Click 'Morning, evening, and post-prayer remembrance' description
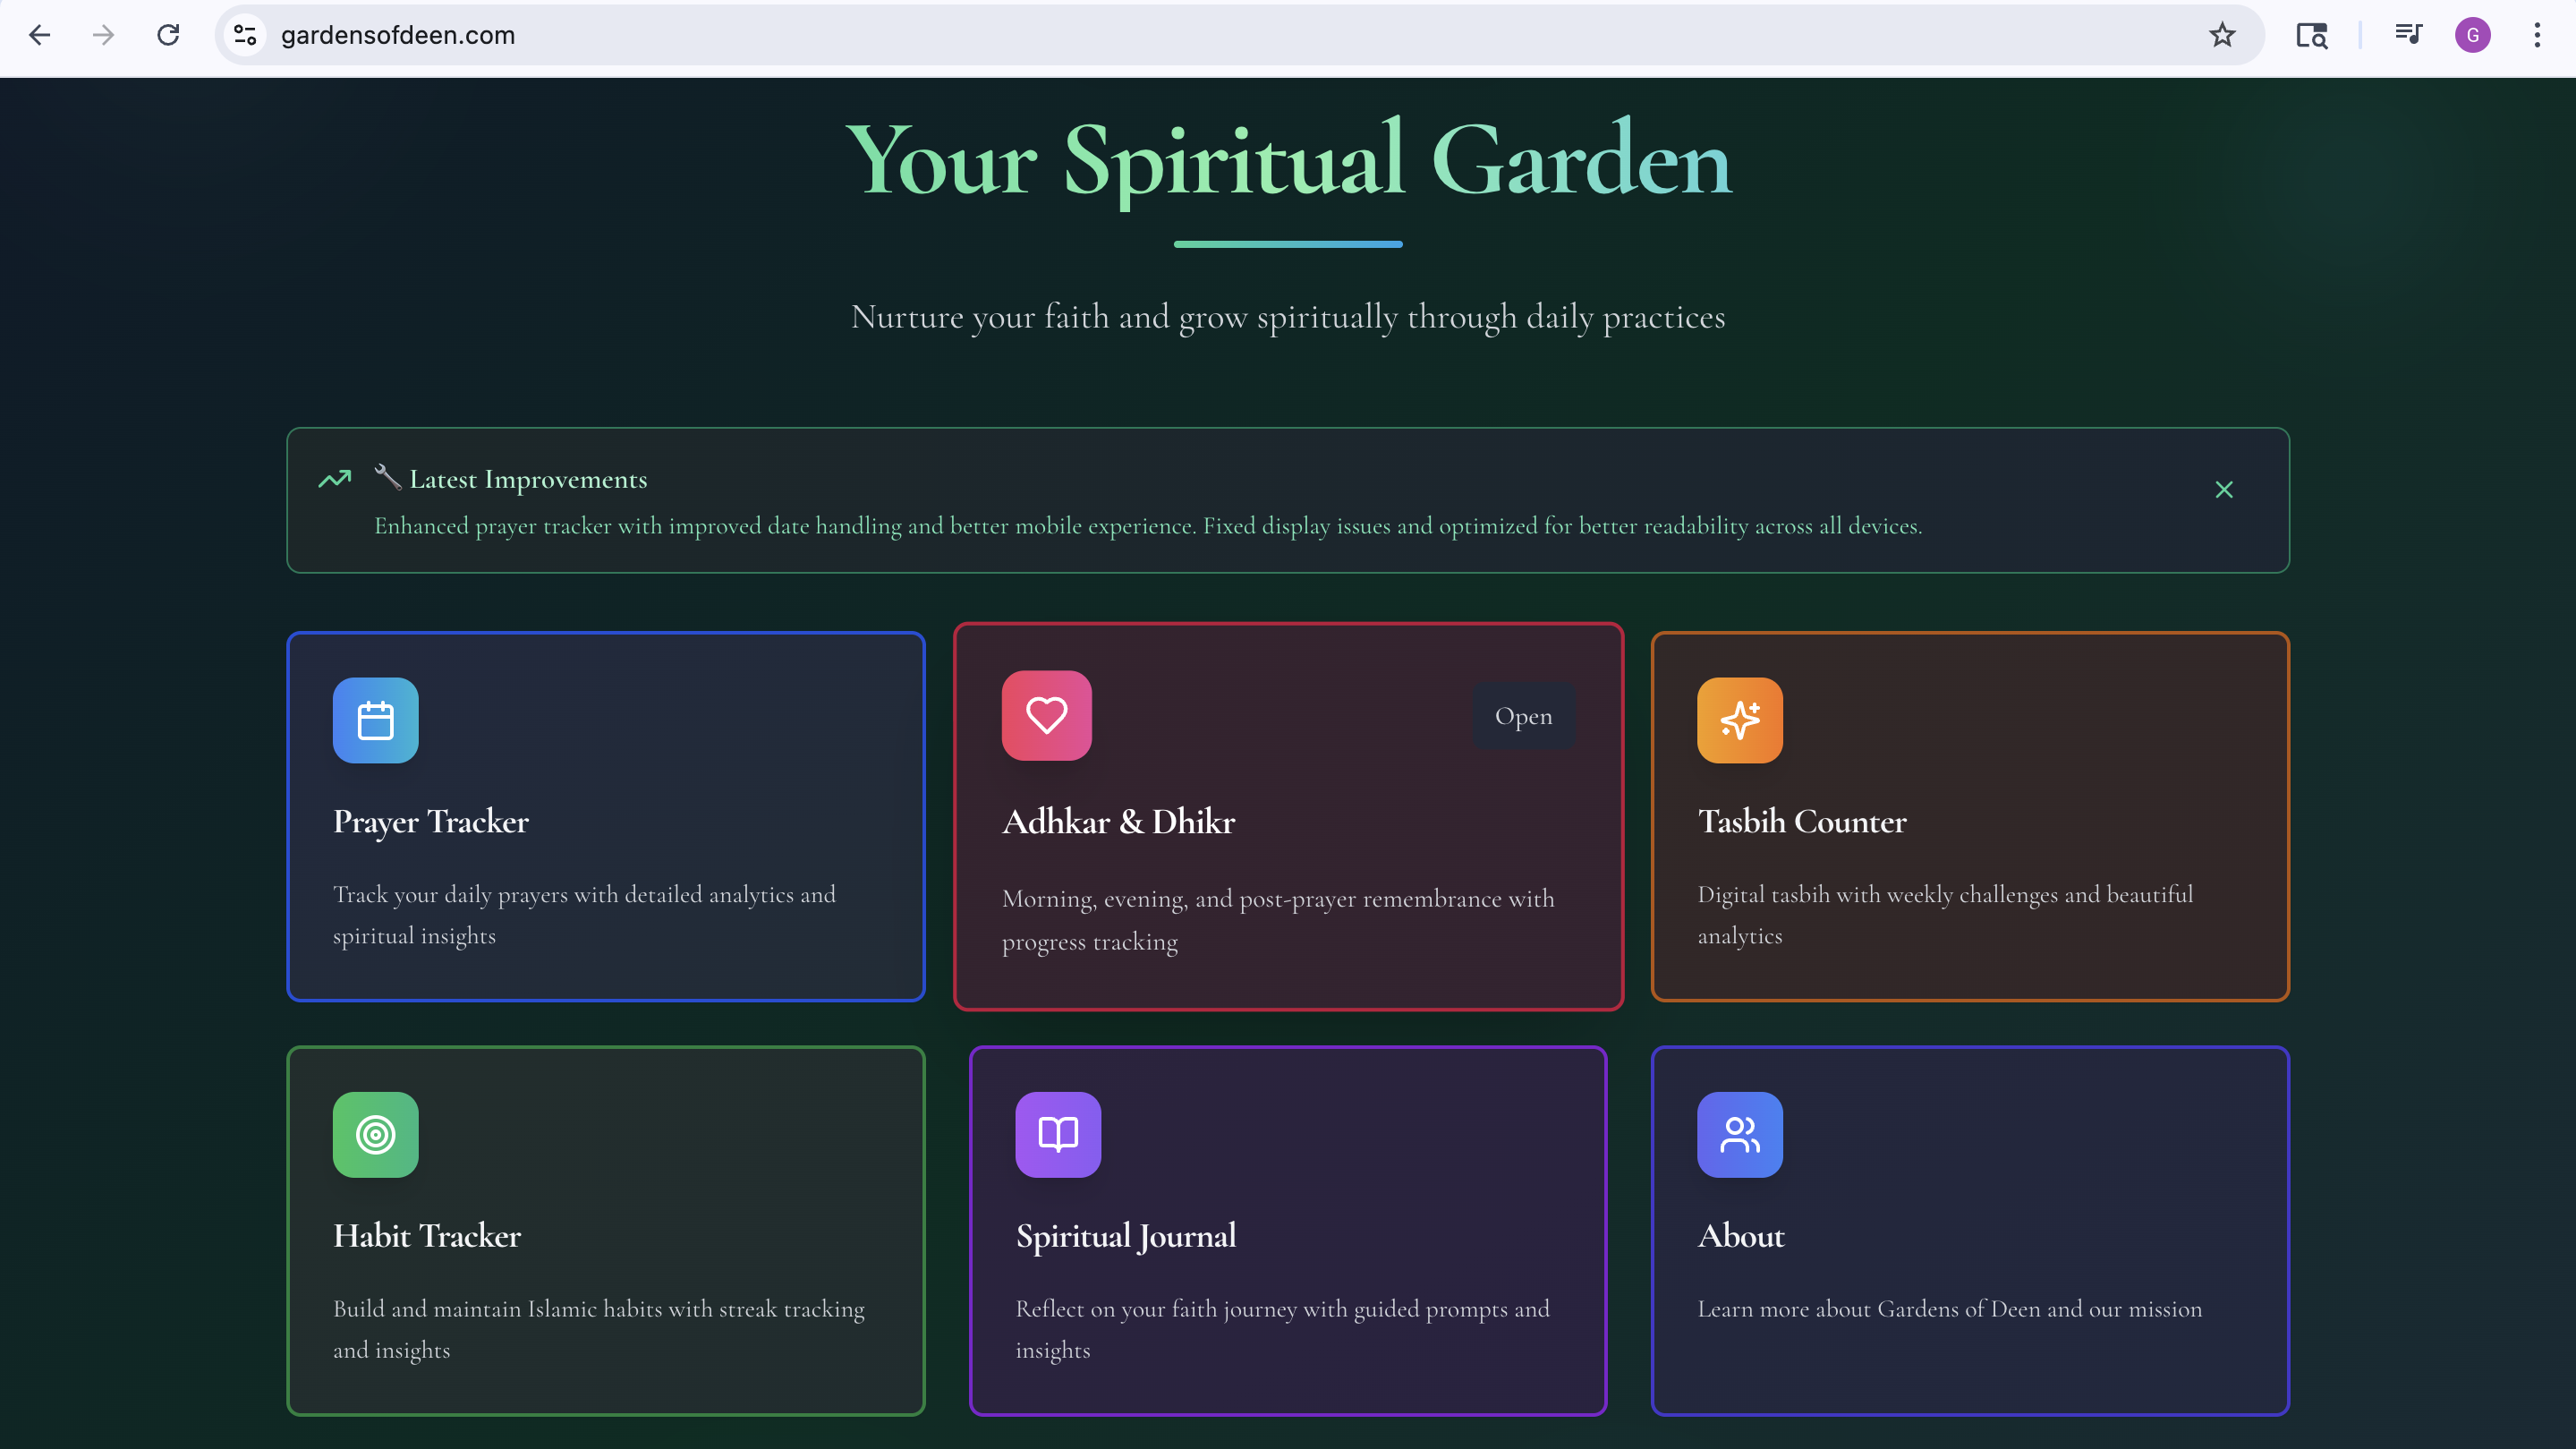 click(1278, 920)
